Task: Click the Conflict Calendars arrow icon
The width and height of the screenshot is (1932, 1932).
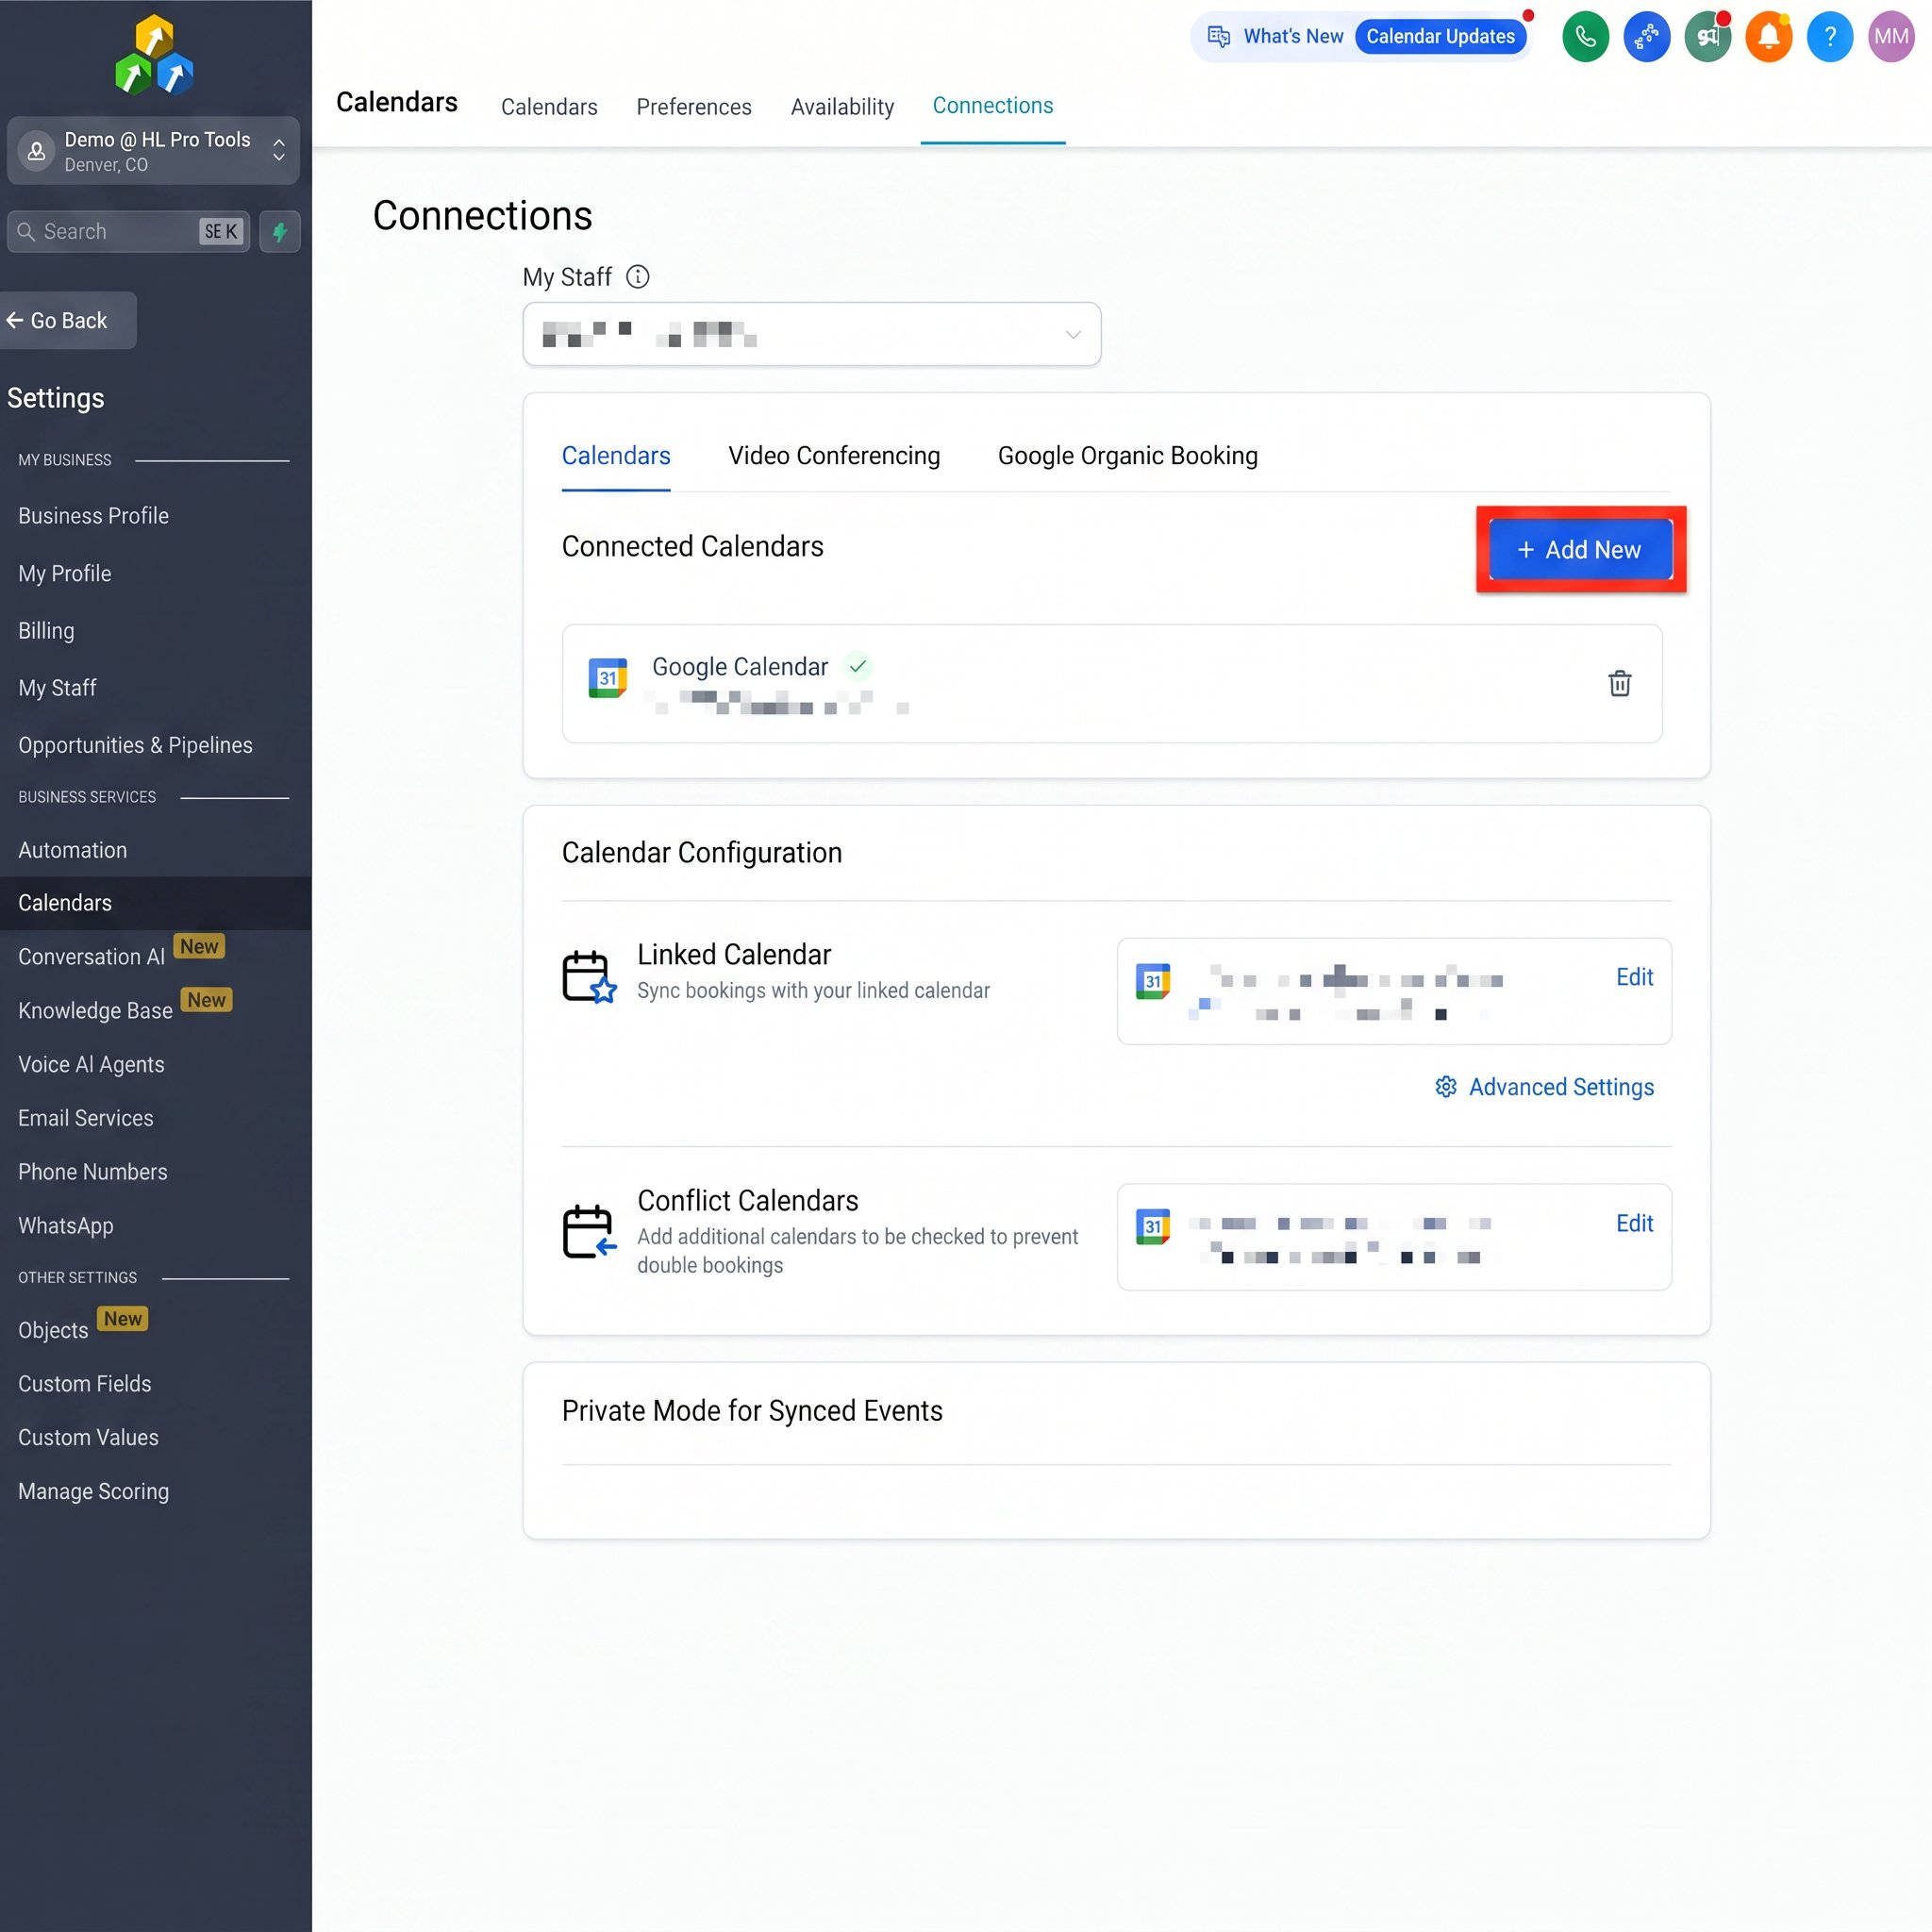Action: [589, 1231]
